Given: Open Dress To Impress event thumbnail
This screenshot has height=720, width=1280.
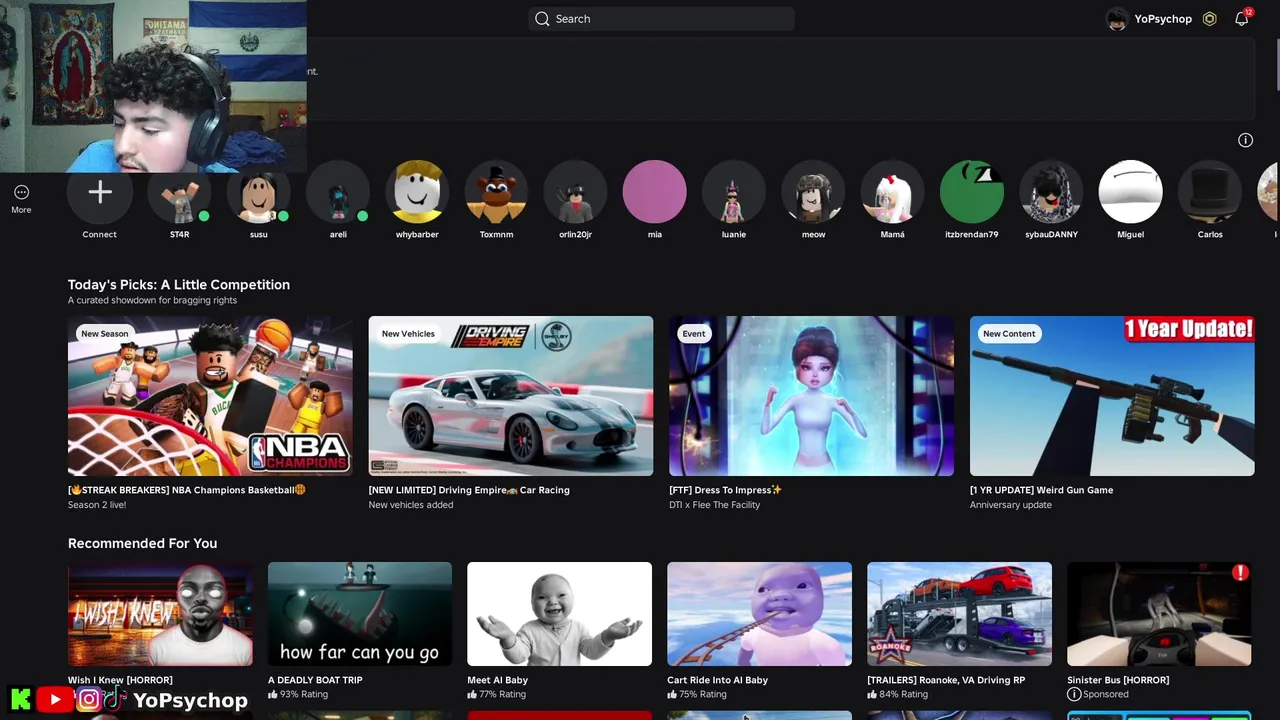Looking at the screenshot, I should click(811, 396).
